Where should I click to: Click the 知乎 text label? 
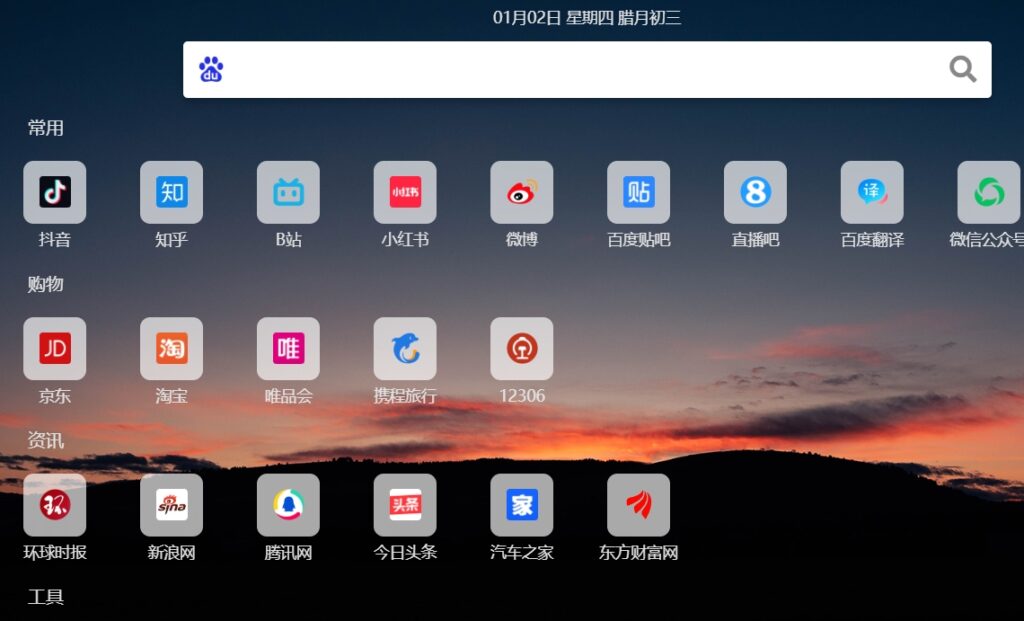click(171, 240)
